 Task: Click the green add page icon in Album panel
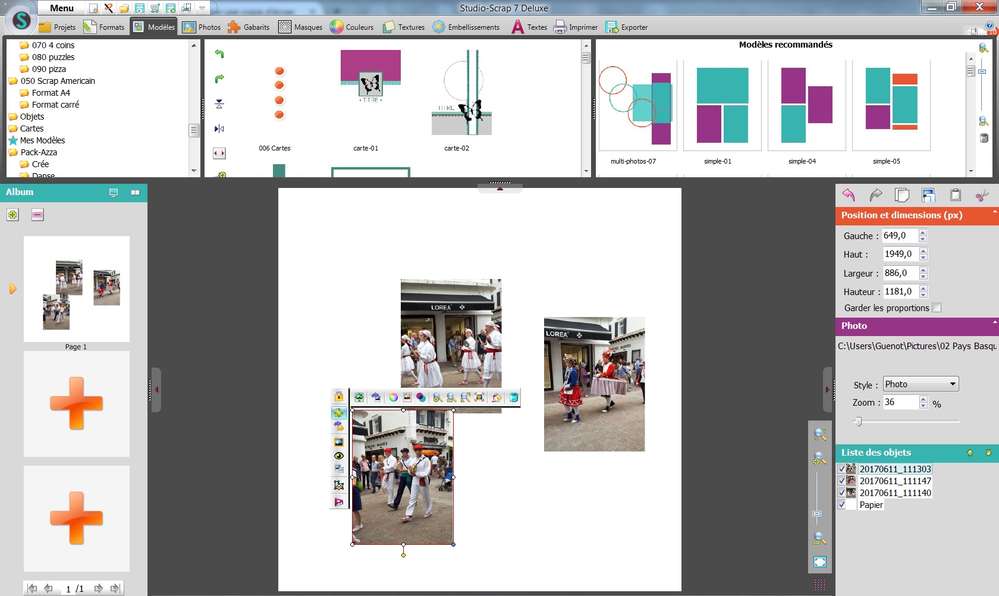[12, 214]
